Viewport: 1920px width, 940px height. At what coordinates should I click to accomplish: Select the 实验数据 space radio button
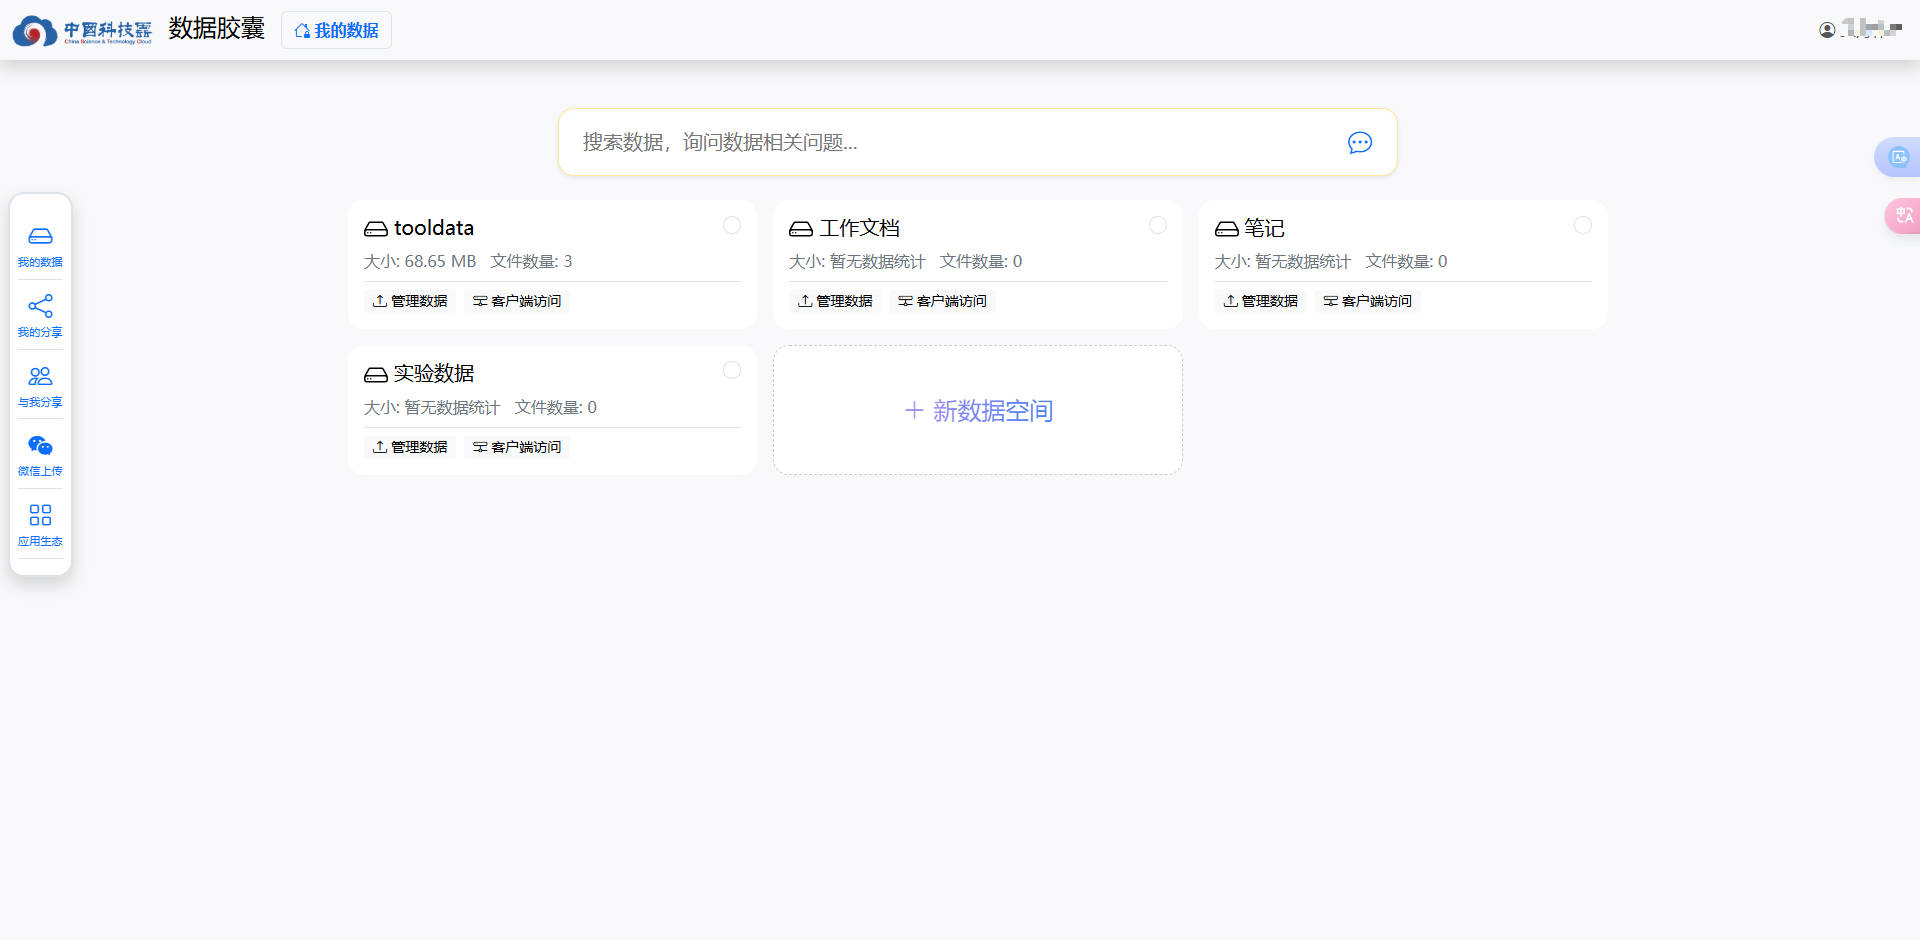(x=732, y=371)
